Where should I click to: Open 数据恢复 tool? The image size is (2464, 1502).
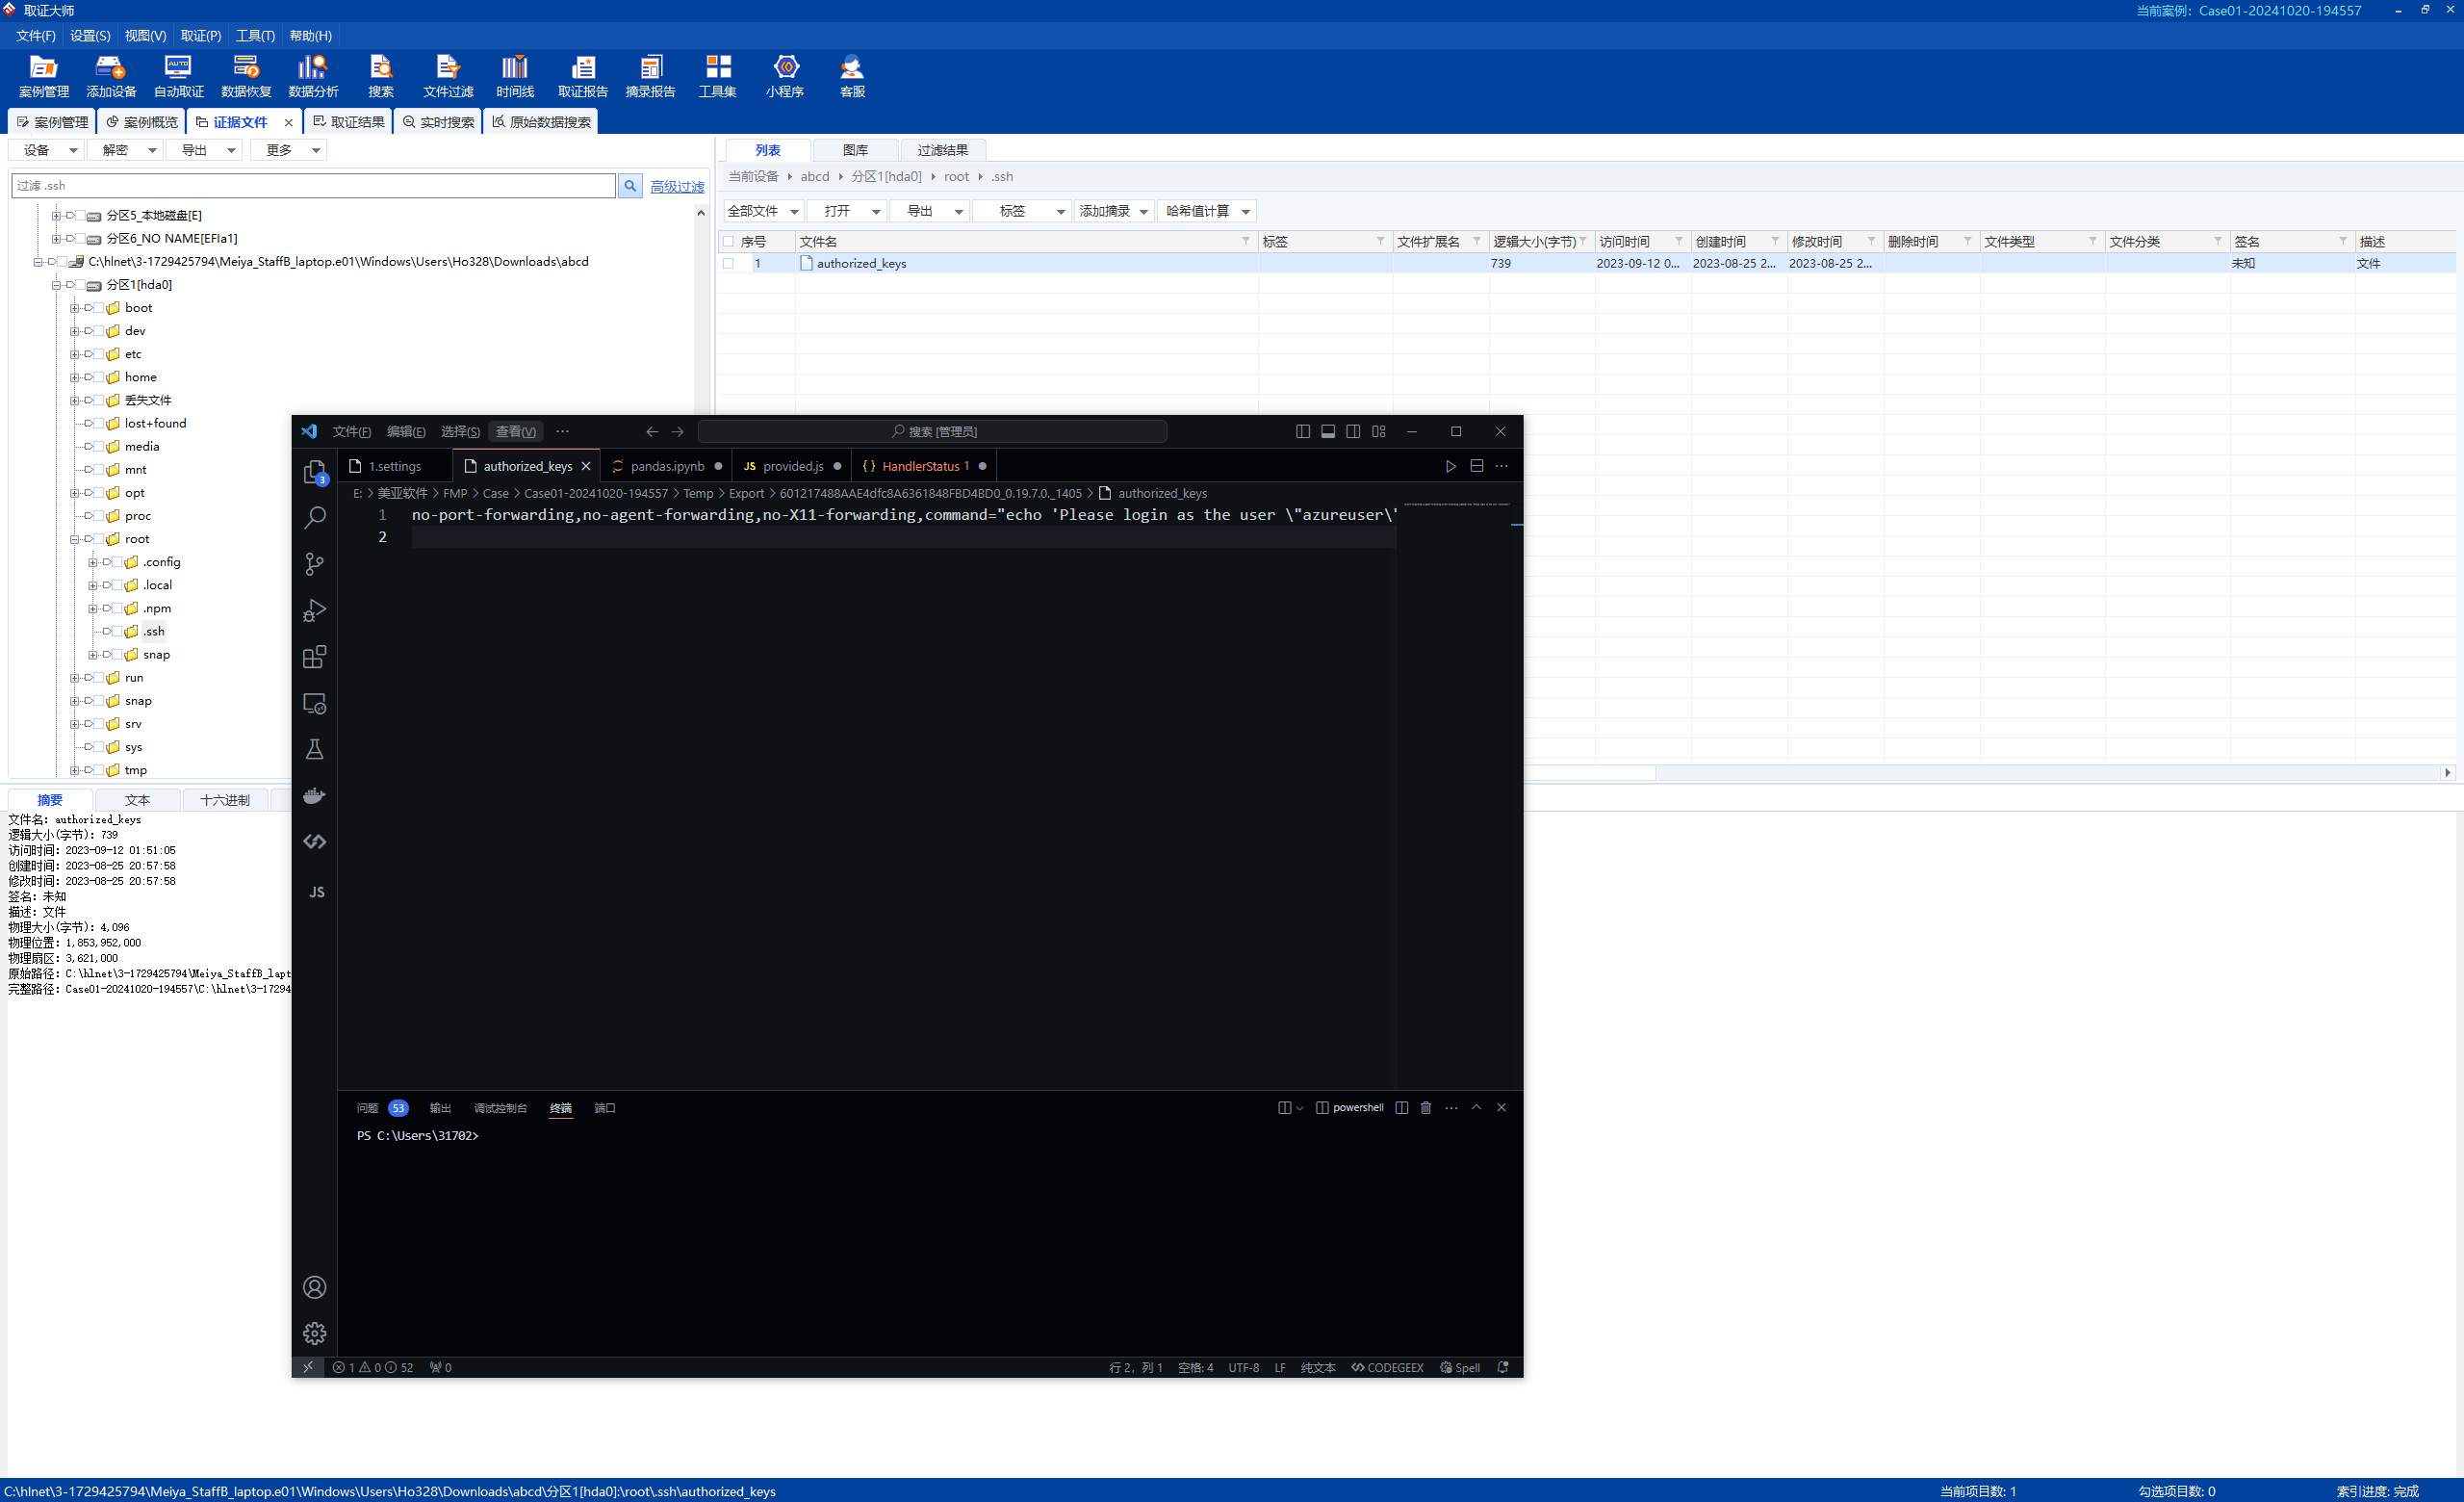click(246, 76)
